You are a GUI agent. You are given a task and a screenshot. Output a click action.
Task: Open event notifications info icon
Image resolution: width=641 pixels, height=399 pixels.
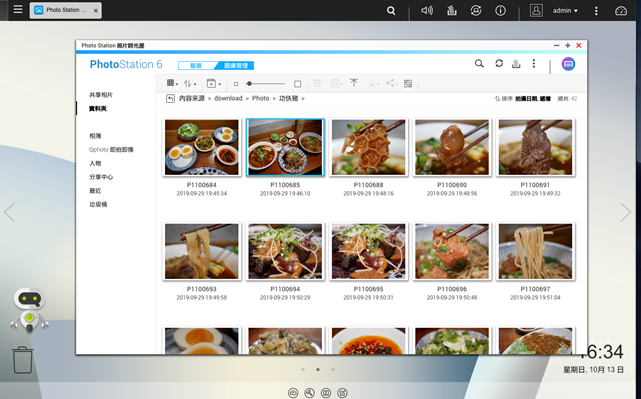pyautogui.click(x=500, y=10)
